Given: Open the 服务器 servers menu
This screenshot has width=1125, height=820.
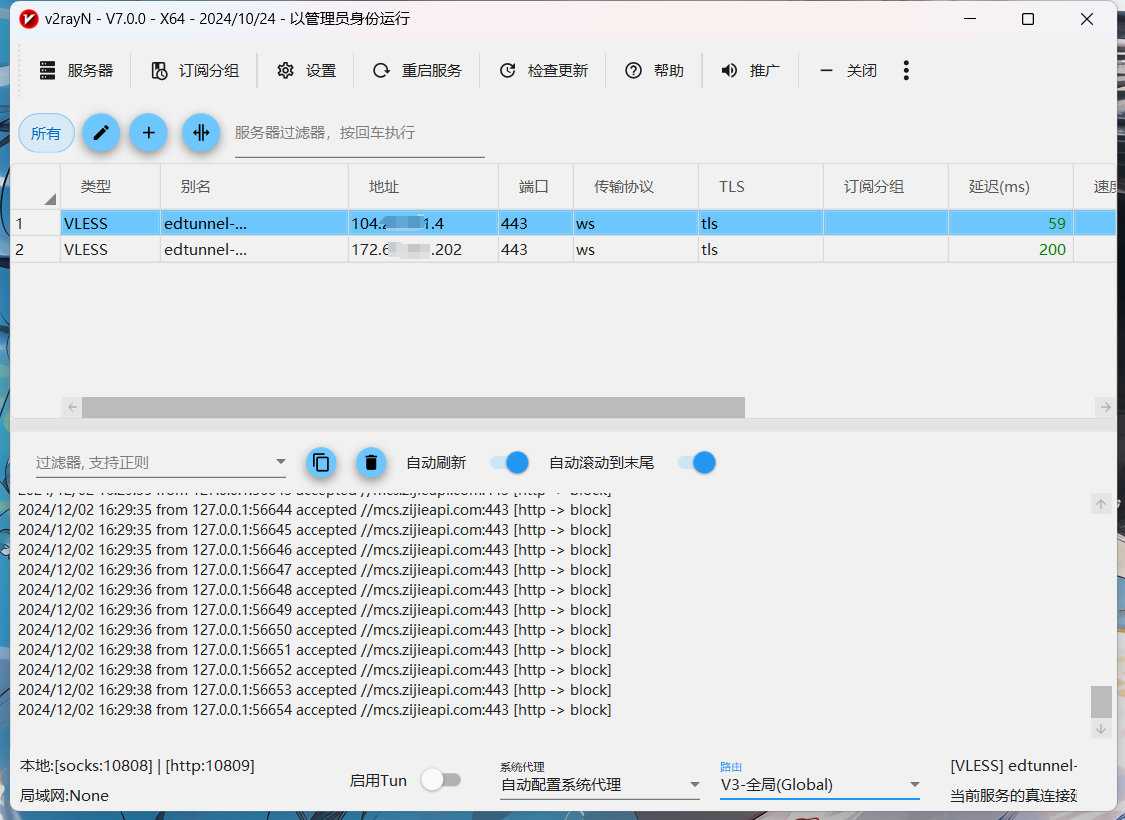Looking at the screenshot, I should [x=77, y=70].
